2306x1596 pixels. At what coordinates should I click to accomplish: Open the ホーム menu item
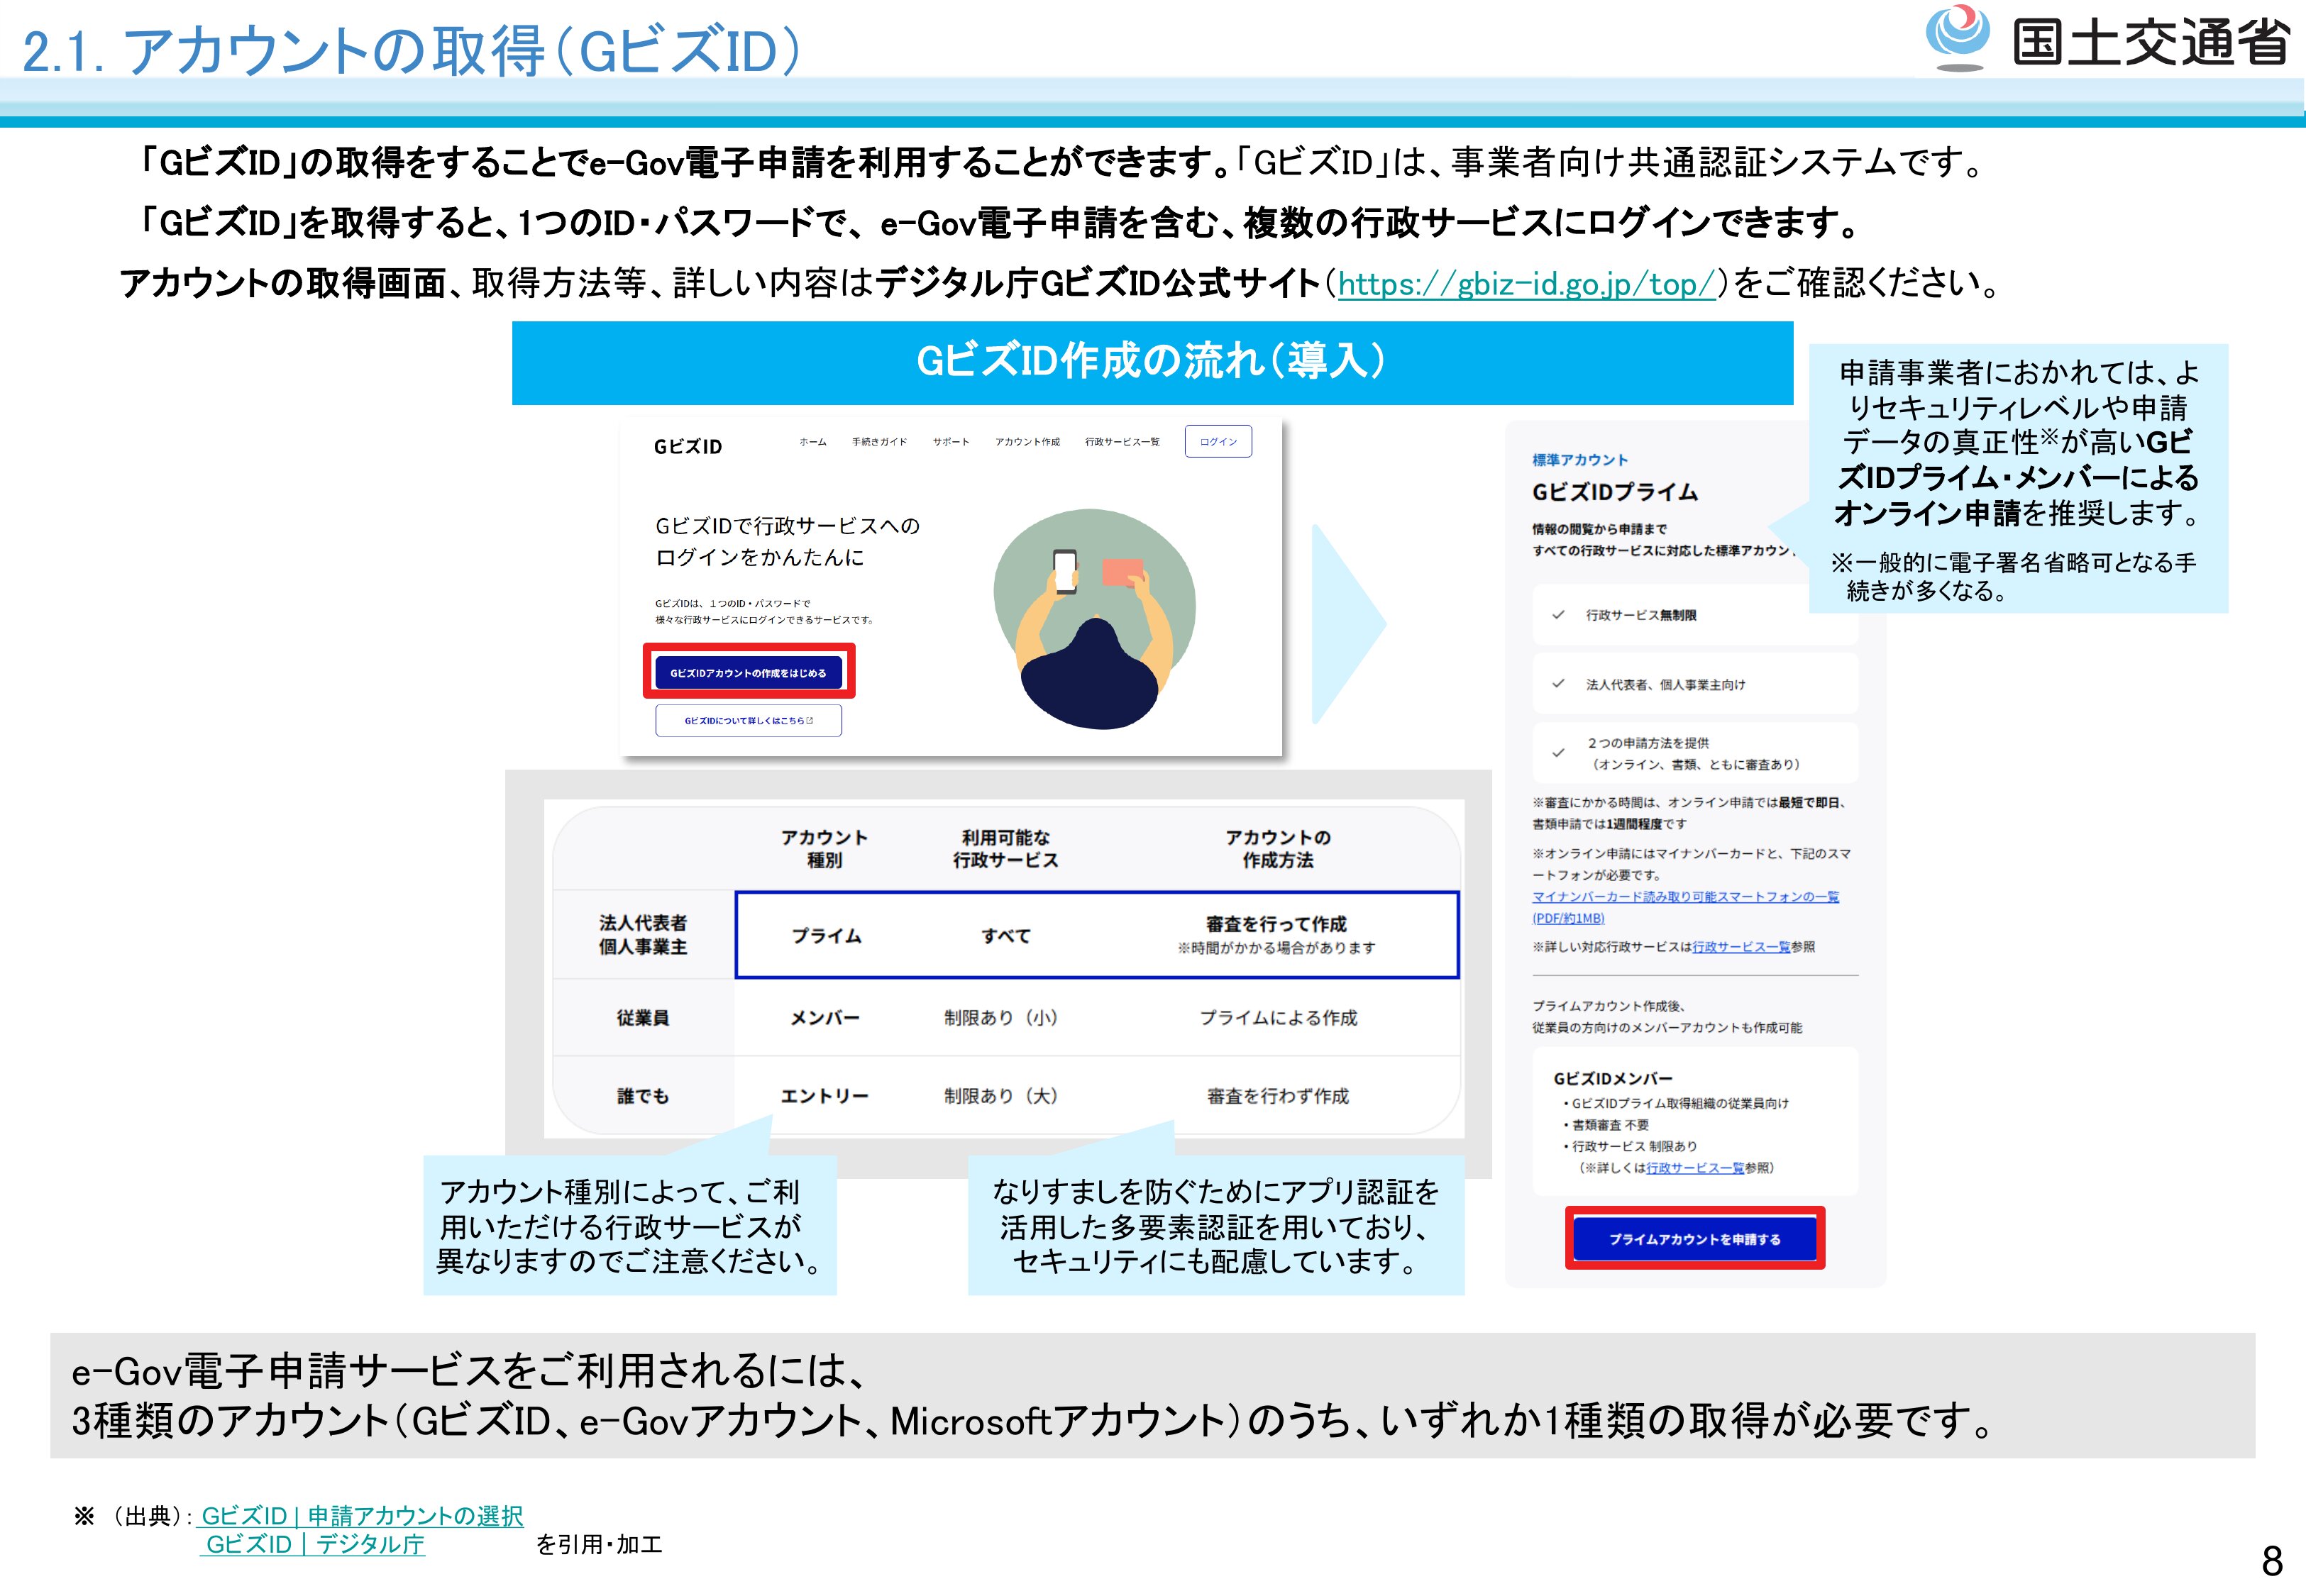[x=812, y=442]
